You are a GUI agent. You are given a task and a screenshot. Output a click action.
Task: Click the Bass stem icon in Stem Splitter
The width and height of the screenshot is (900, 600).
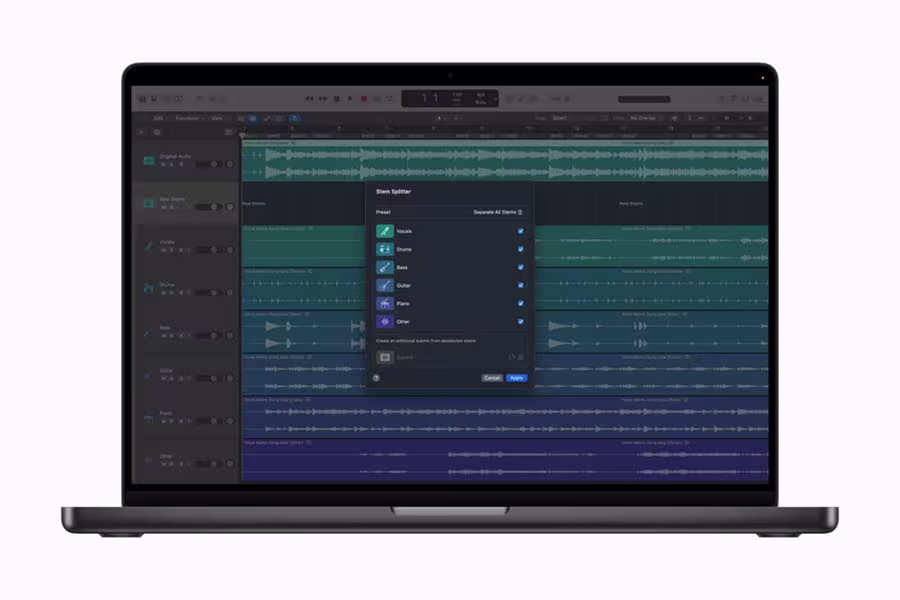384,265
